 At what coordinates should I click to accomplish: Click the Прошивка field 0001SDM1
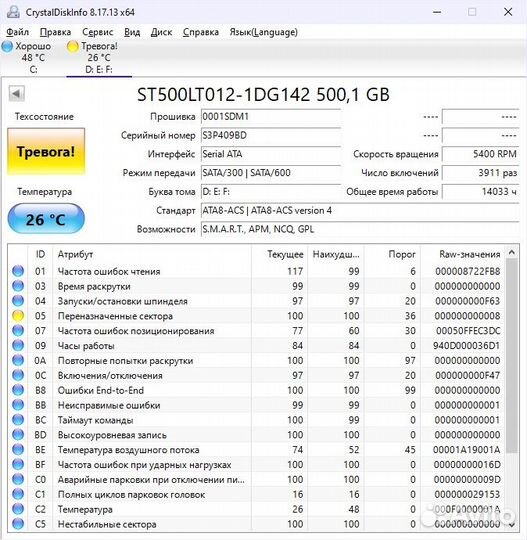(271, 117)
